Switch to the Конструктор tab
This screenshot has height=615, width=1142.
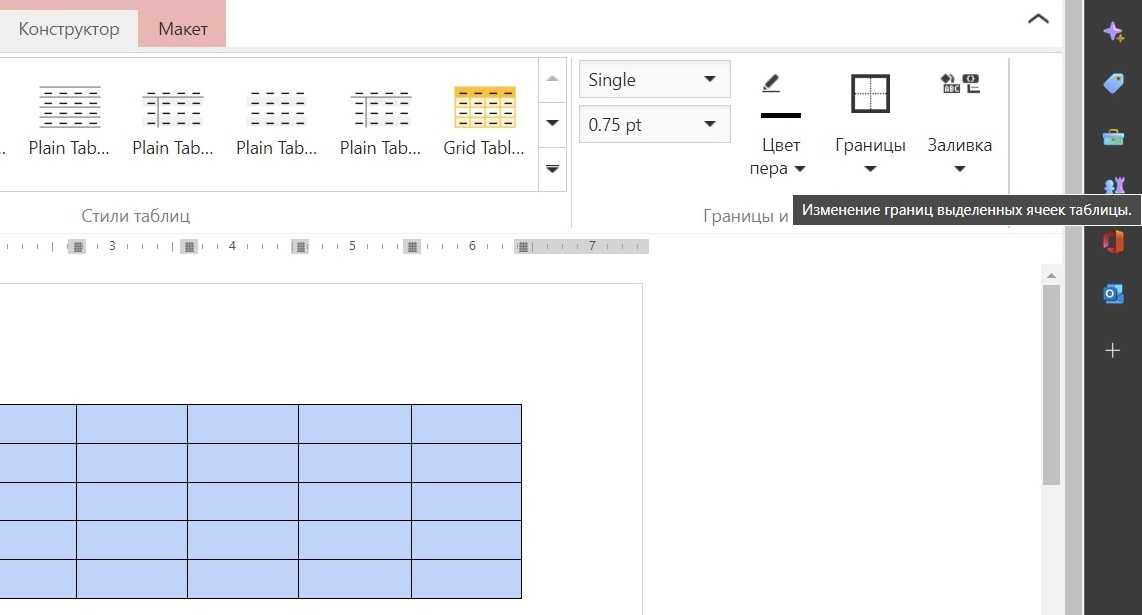pyautogui.click(x=69, y=29)
